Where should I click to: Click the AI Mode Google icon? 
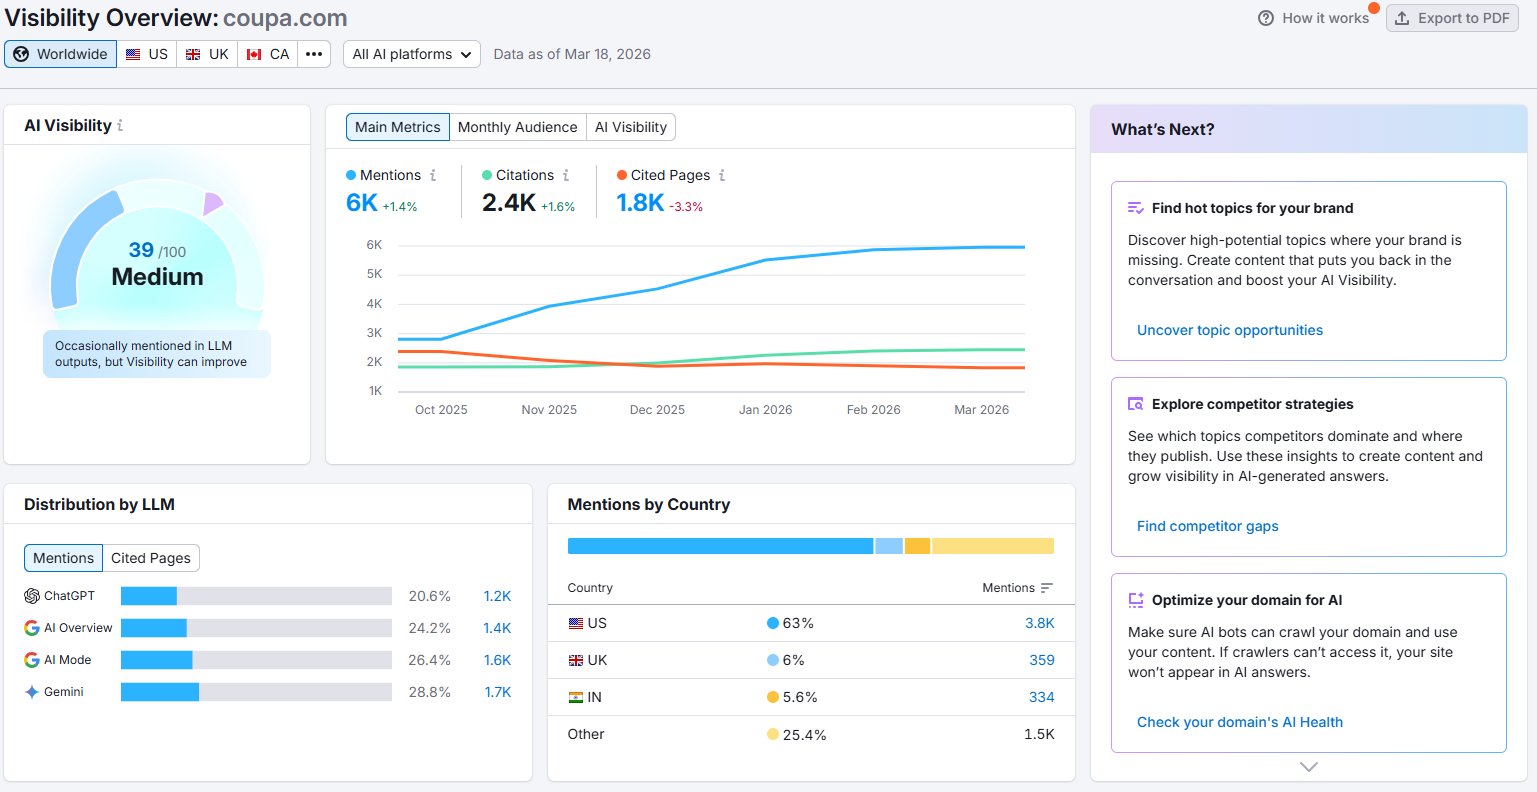pos(32,660)
